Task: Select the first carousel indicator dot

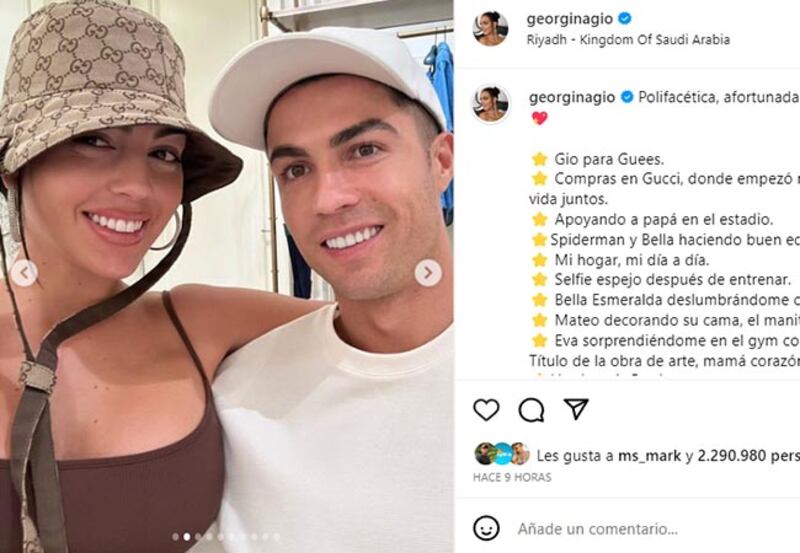Action: tap(176, 537)
